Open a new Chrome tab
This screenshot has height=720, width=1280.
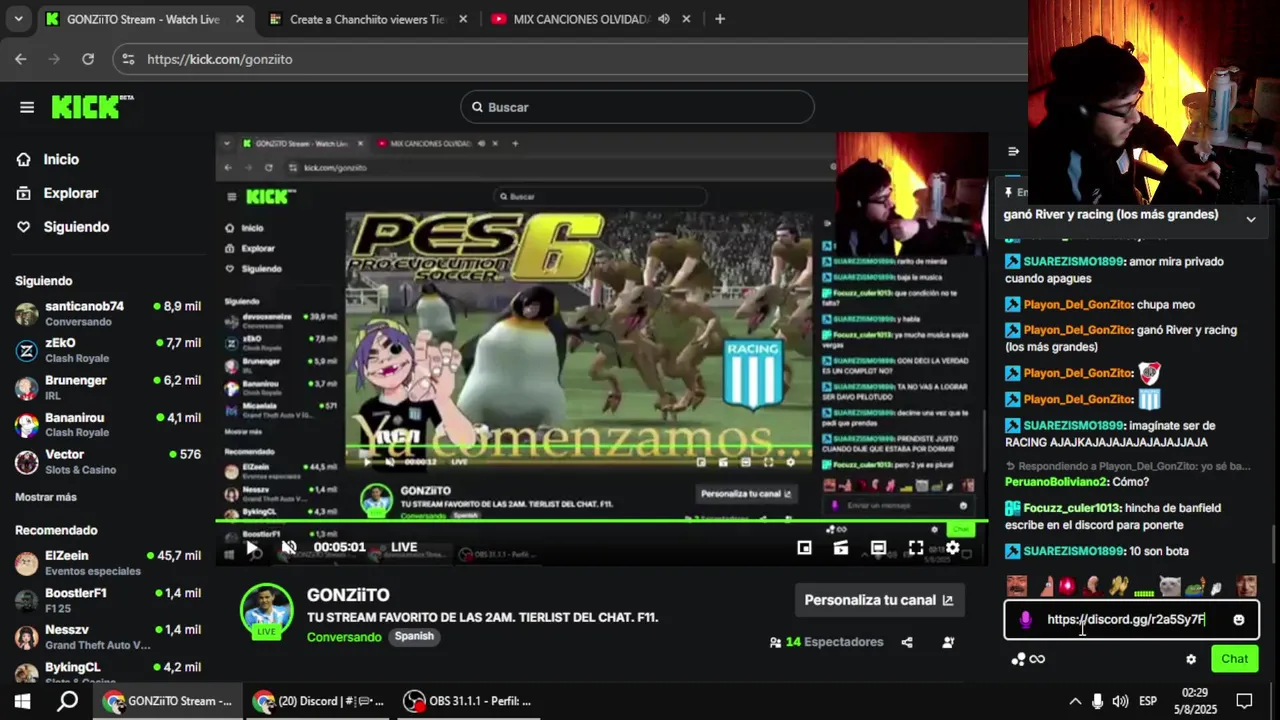(x=720, y=19)
